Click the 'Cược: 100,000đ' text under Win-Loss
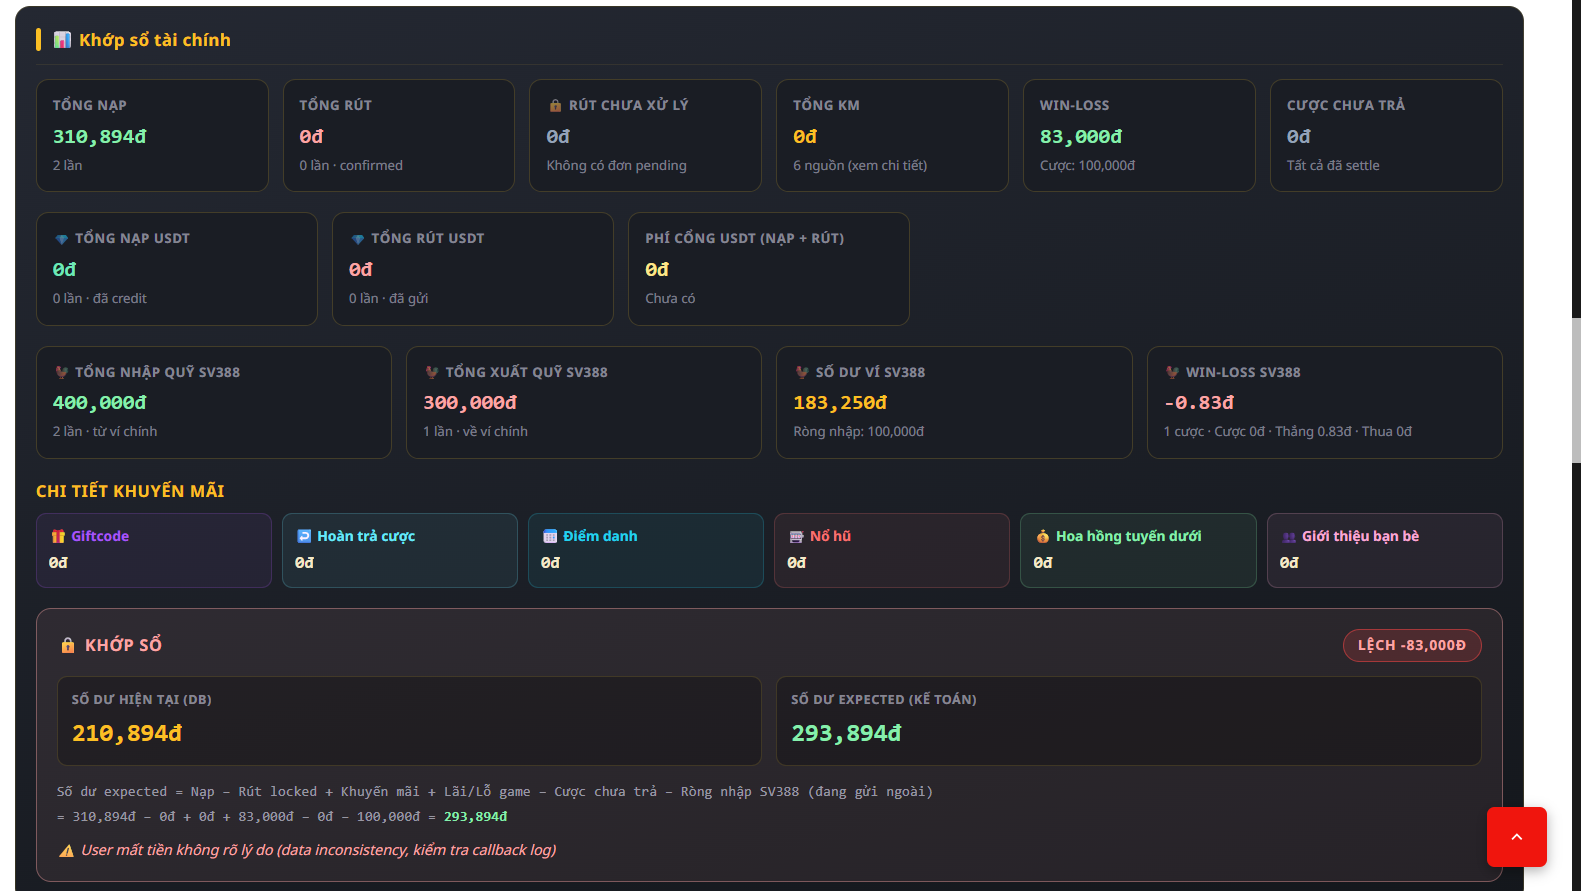The height and width of the screenshot is (891, 1581). (x=1088, y=166)
